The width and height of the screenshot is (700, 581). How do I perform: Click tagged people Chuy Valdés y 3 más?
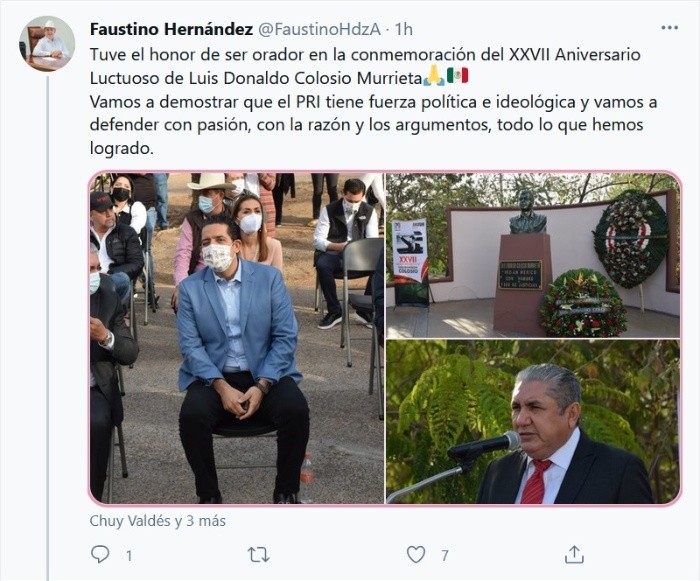tap(158, 521)
